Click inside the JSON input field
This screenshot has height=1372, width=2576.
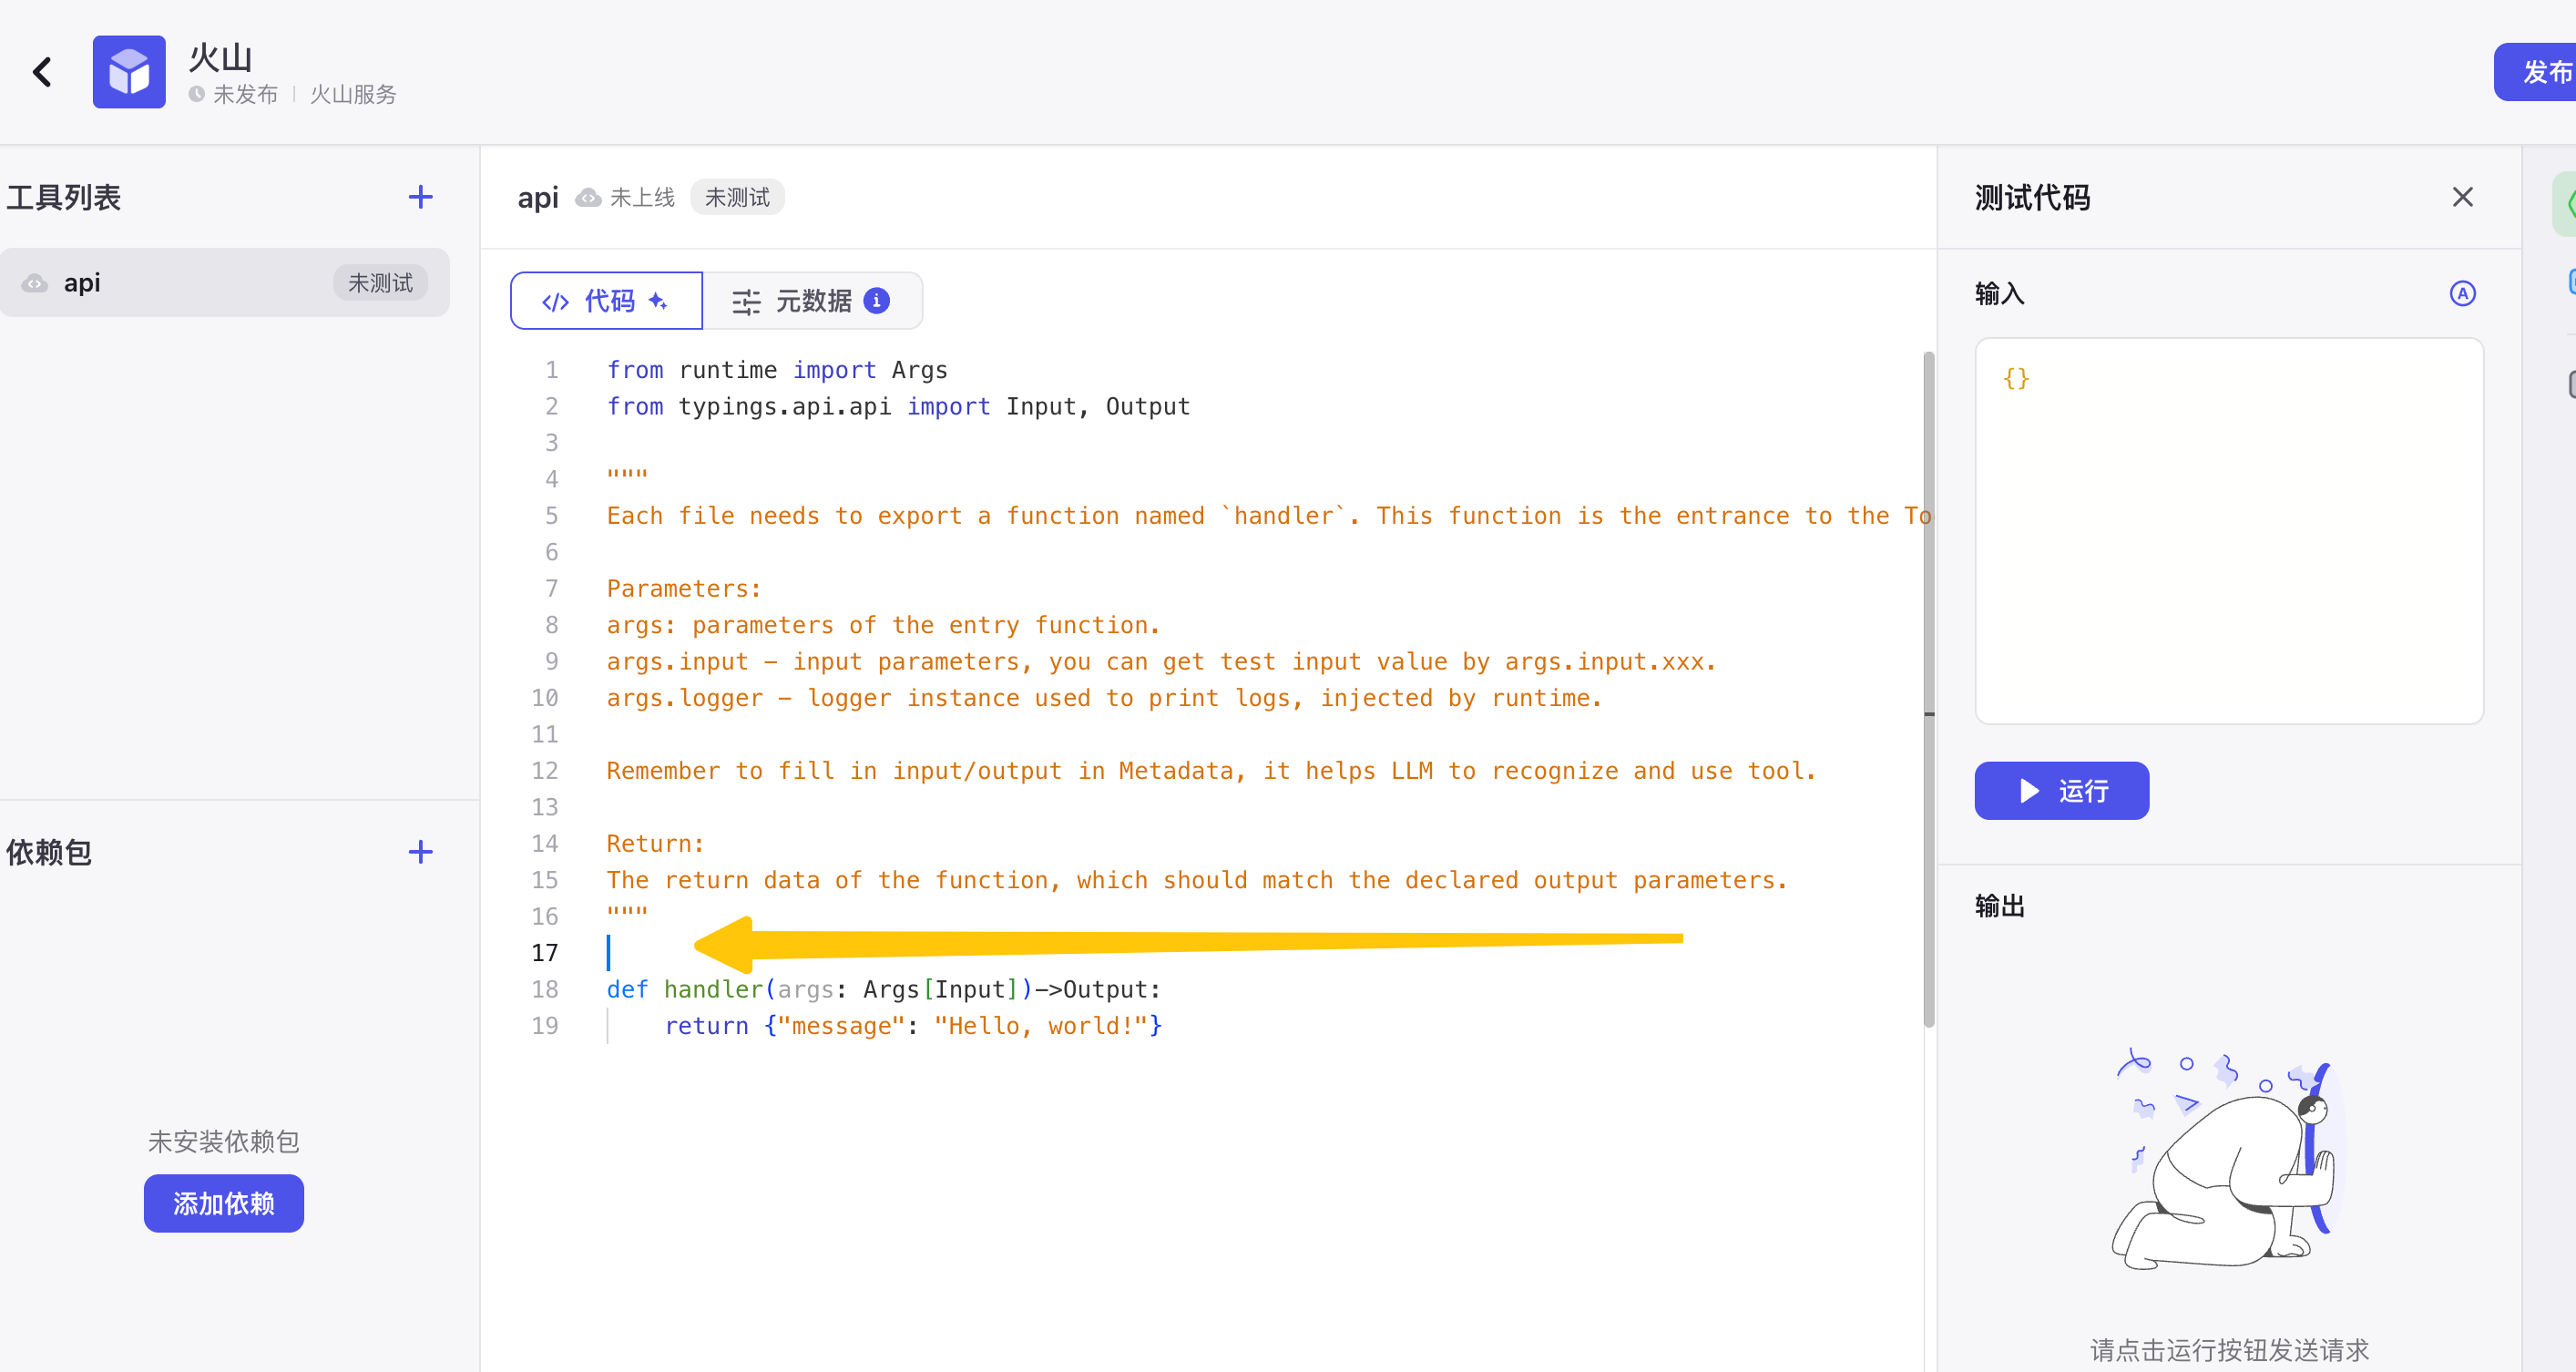[2228, 530]
